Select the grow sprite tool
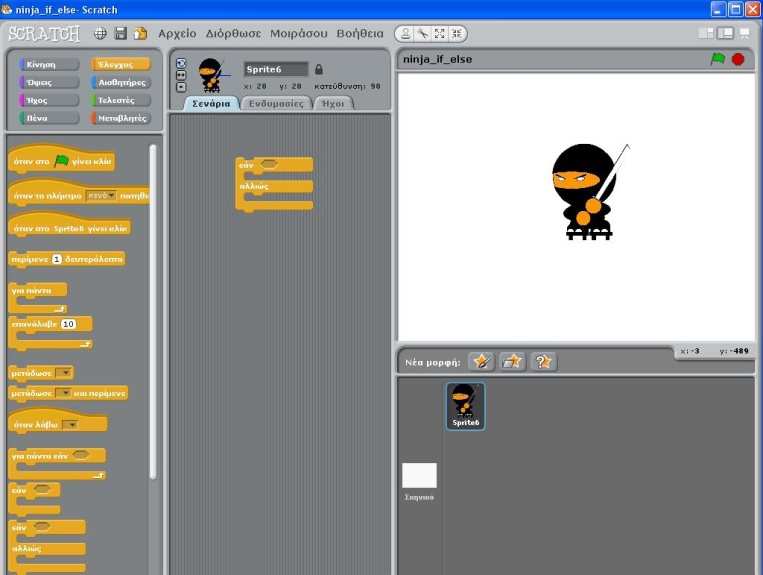The height and width of the screenshot is (575, 763). pyautogui.click(x=439, y=34)
